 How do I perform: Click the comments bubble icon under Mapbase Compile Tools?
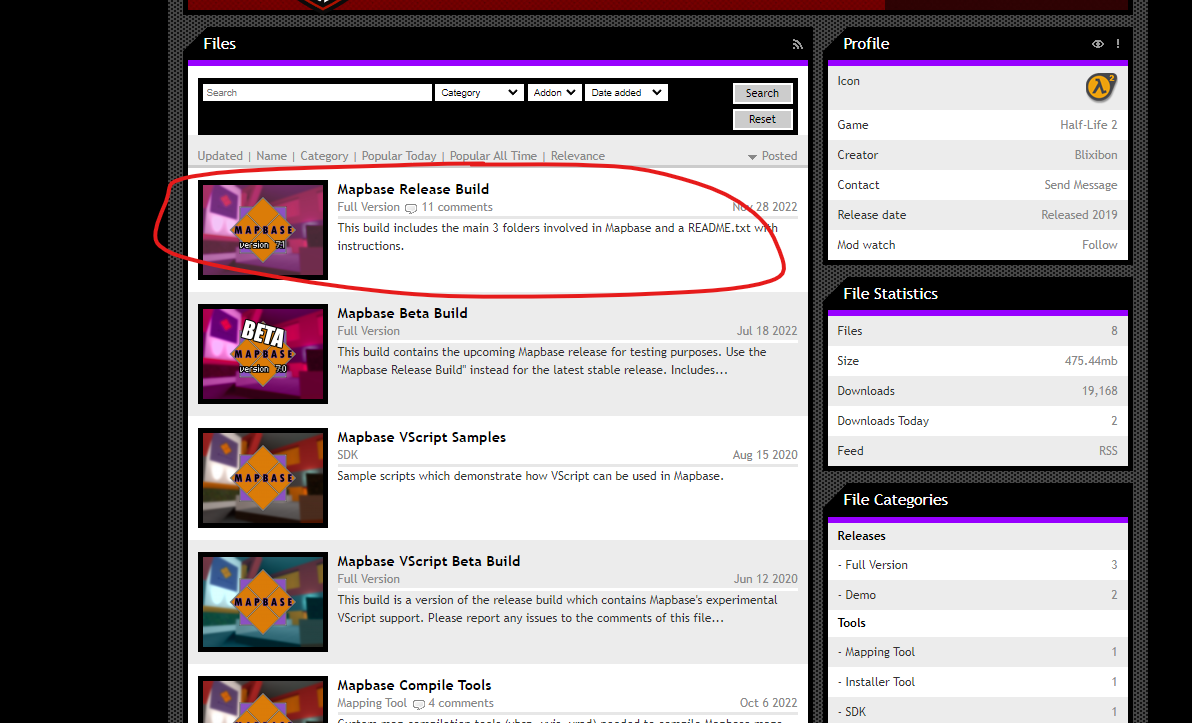click(x=418, y=705)
